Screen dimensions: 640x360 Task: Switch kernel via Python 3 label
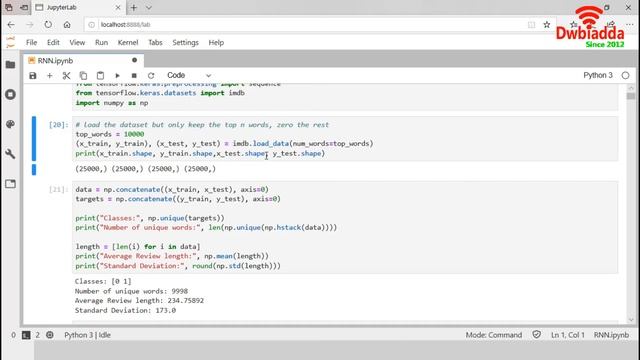click(x=598, y=76)
